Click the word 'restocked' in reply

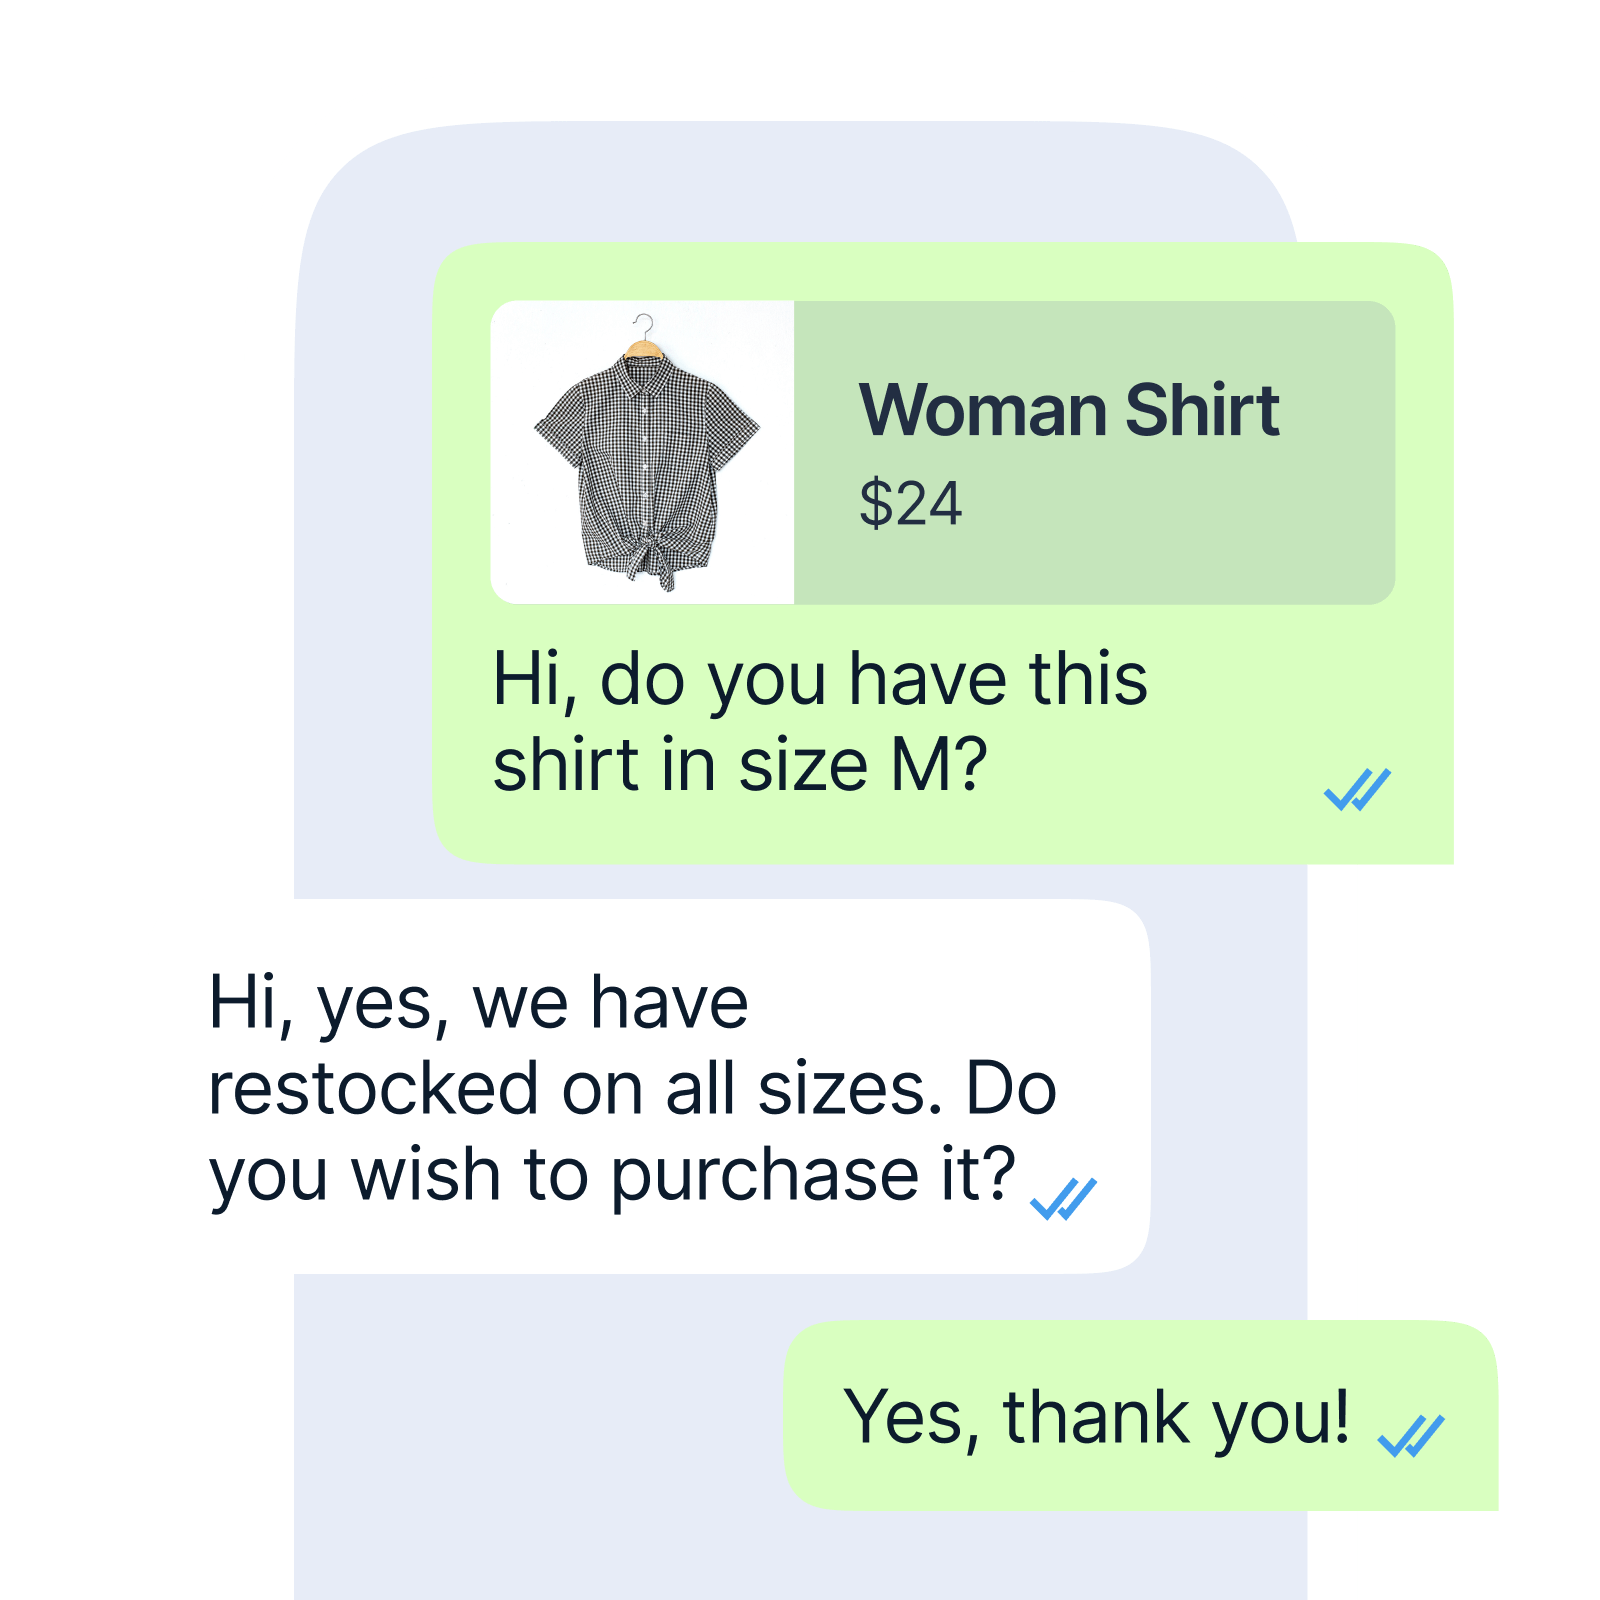(x=373, y=1088)
